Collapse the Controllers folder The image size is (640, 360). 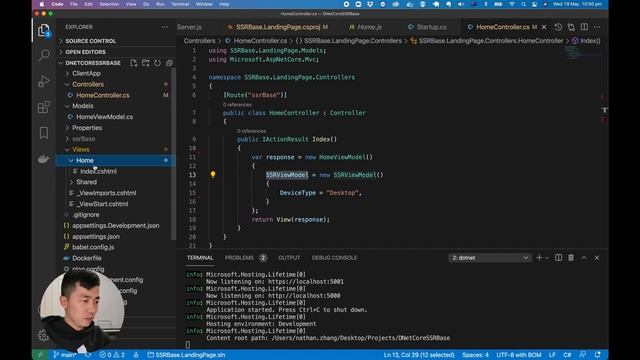tap(88, 84)
